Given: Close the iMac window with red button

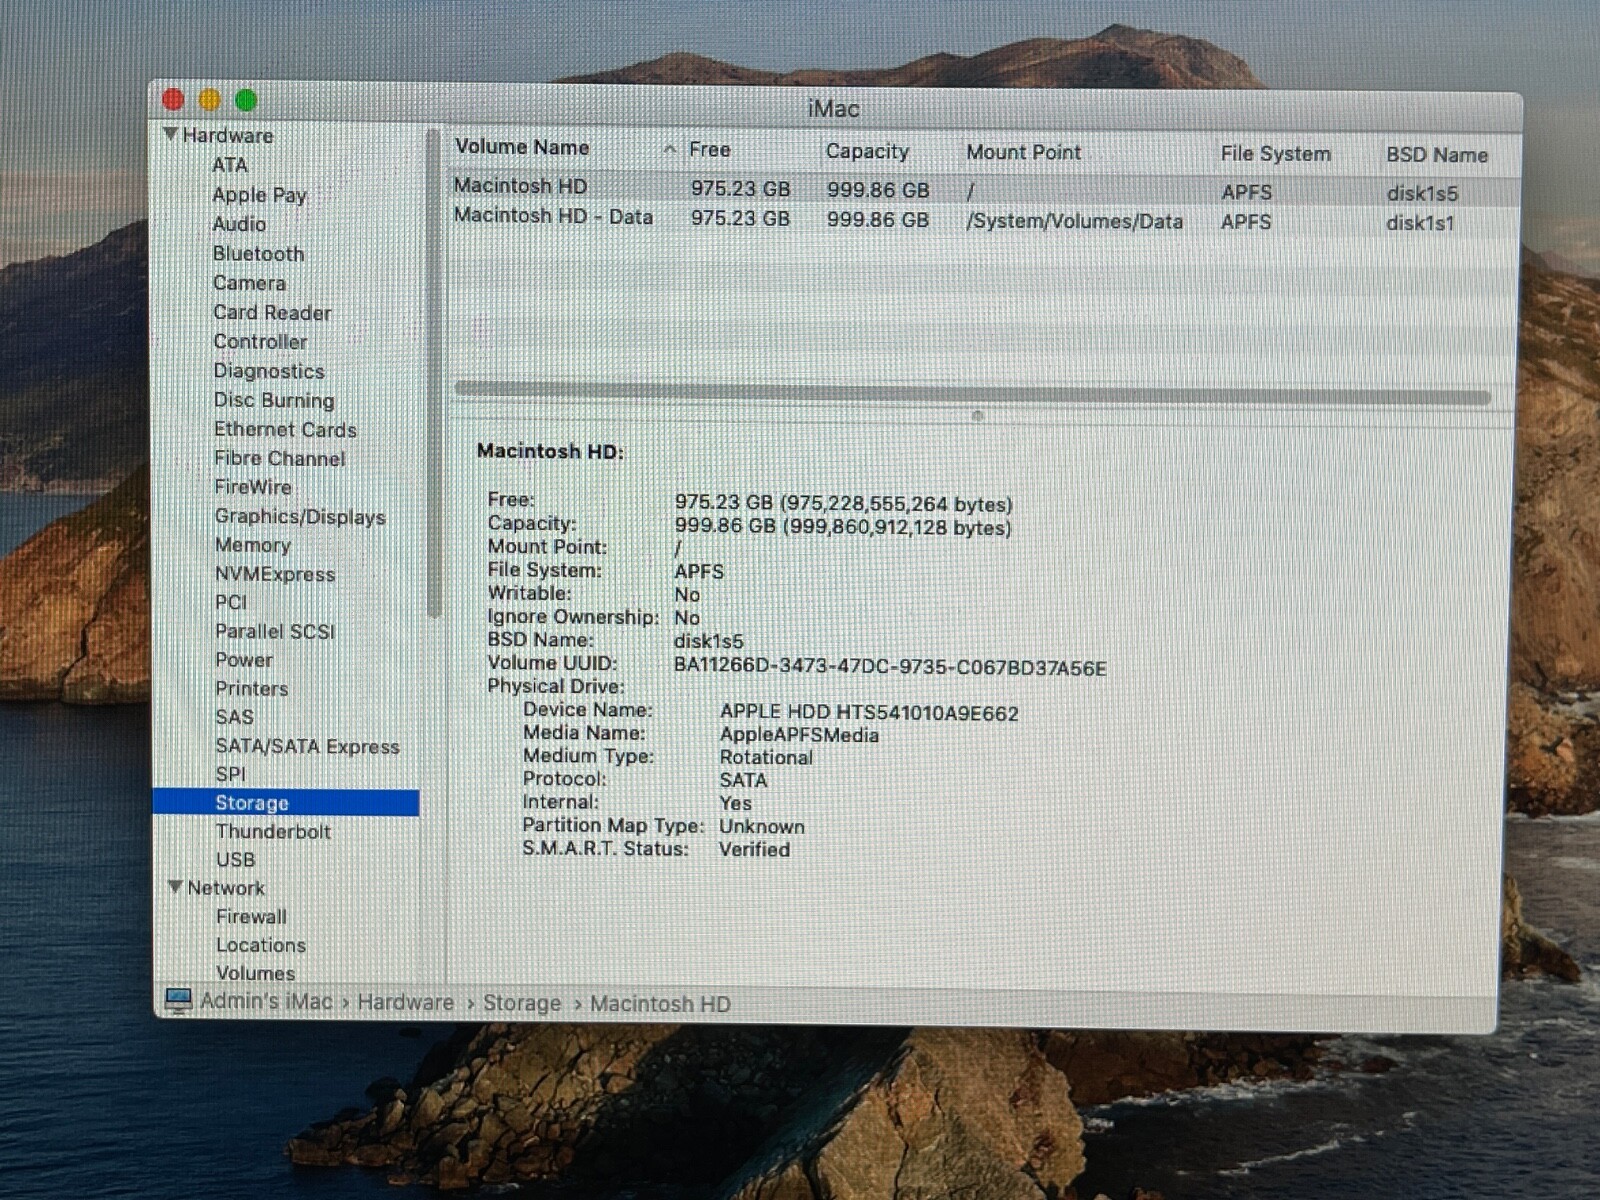Looking at the screenshot, I should click(173, 99).
